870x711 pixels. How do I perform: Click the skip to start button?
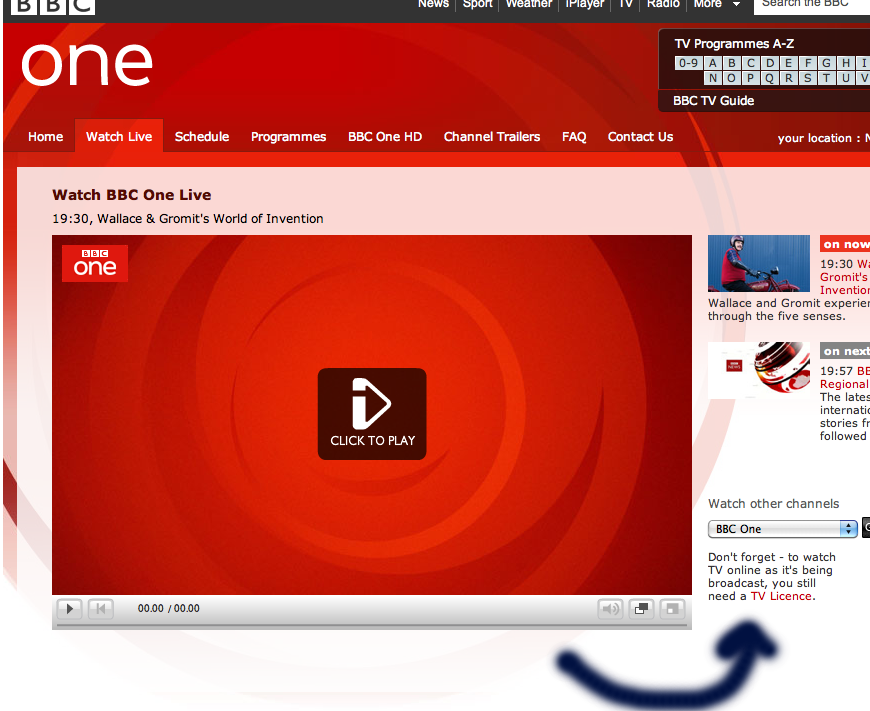[x=100, y=608]
